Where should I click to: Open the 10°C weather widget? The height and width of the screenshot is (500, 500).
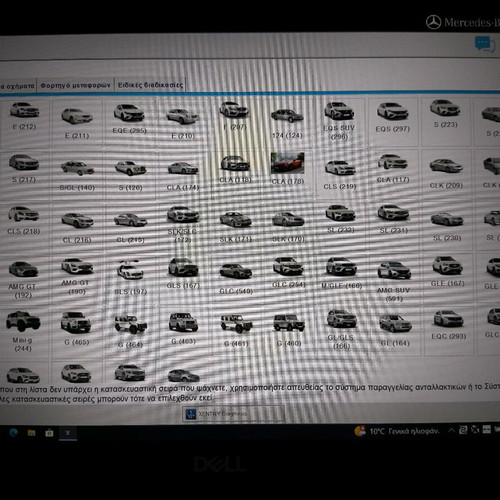(397, 431)
